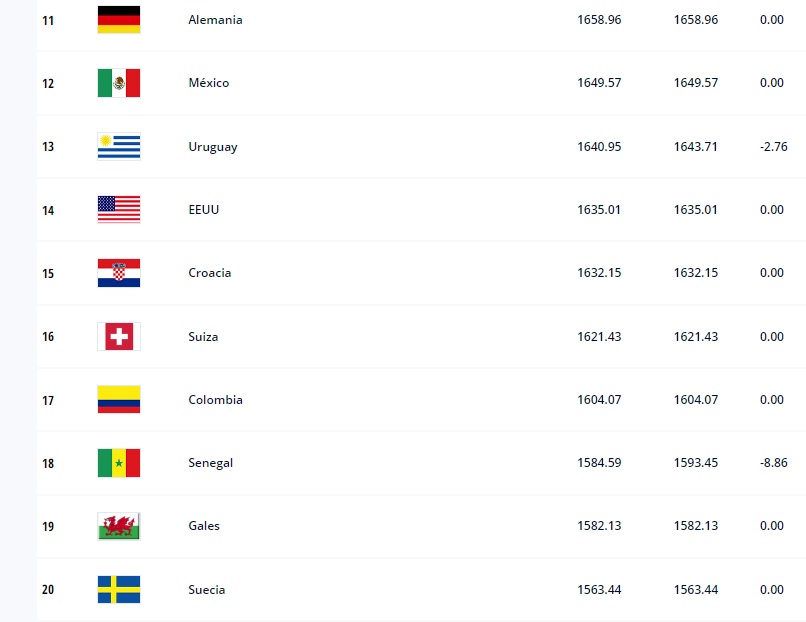The image size is (806, 622).
Task: Open the Suiza team link
Action: pyautogui.click(x=203, y=337)
